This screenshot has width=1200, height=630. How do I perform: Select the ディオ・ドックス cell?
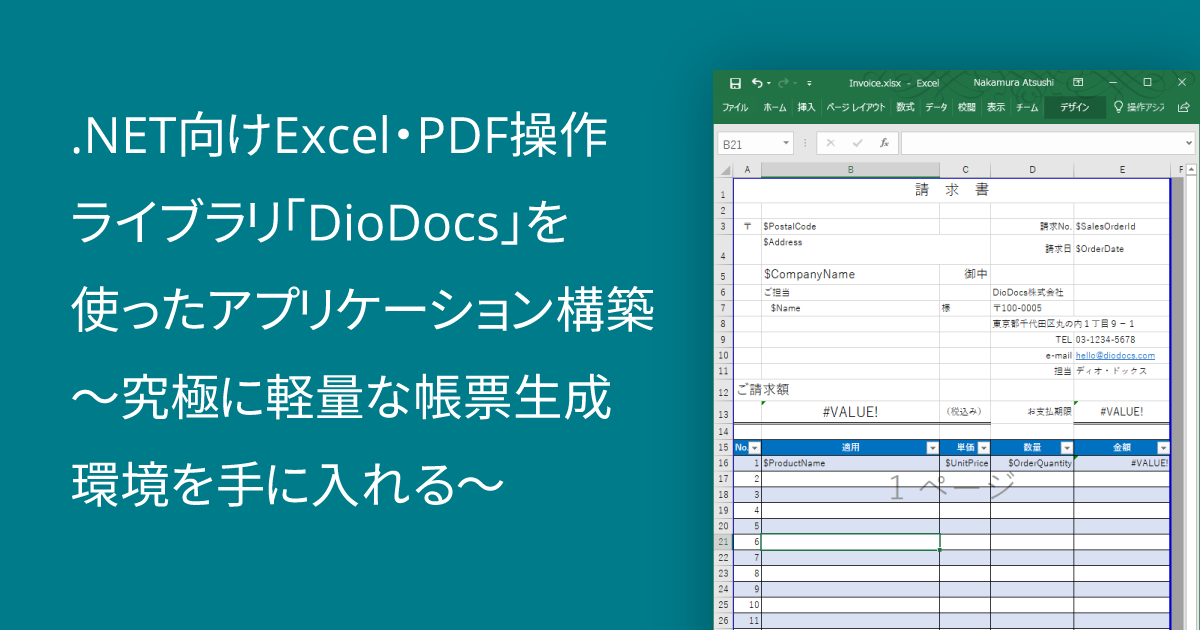tap(1121, 370)
